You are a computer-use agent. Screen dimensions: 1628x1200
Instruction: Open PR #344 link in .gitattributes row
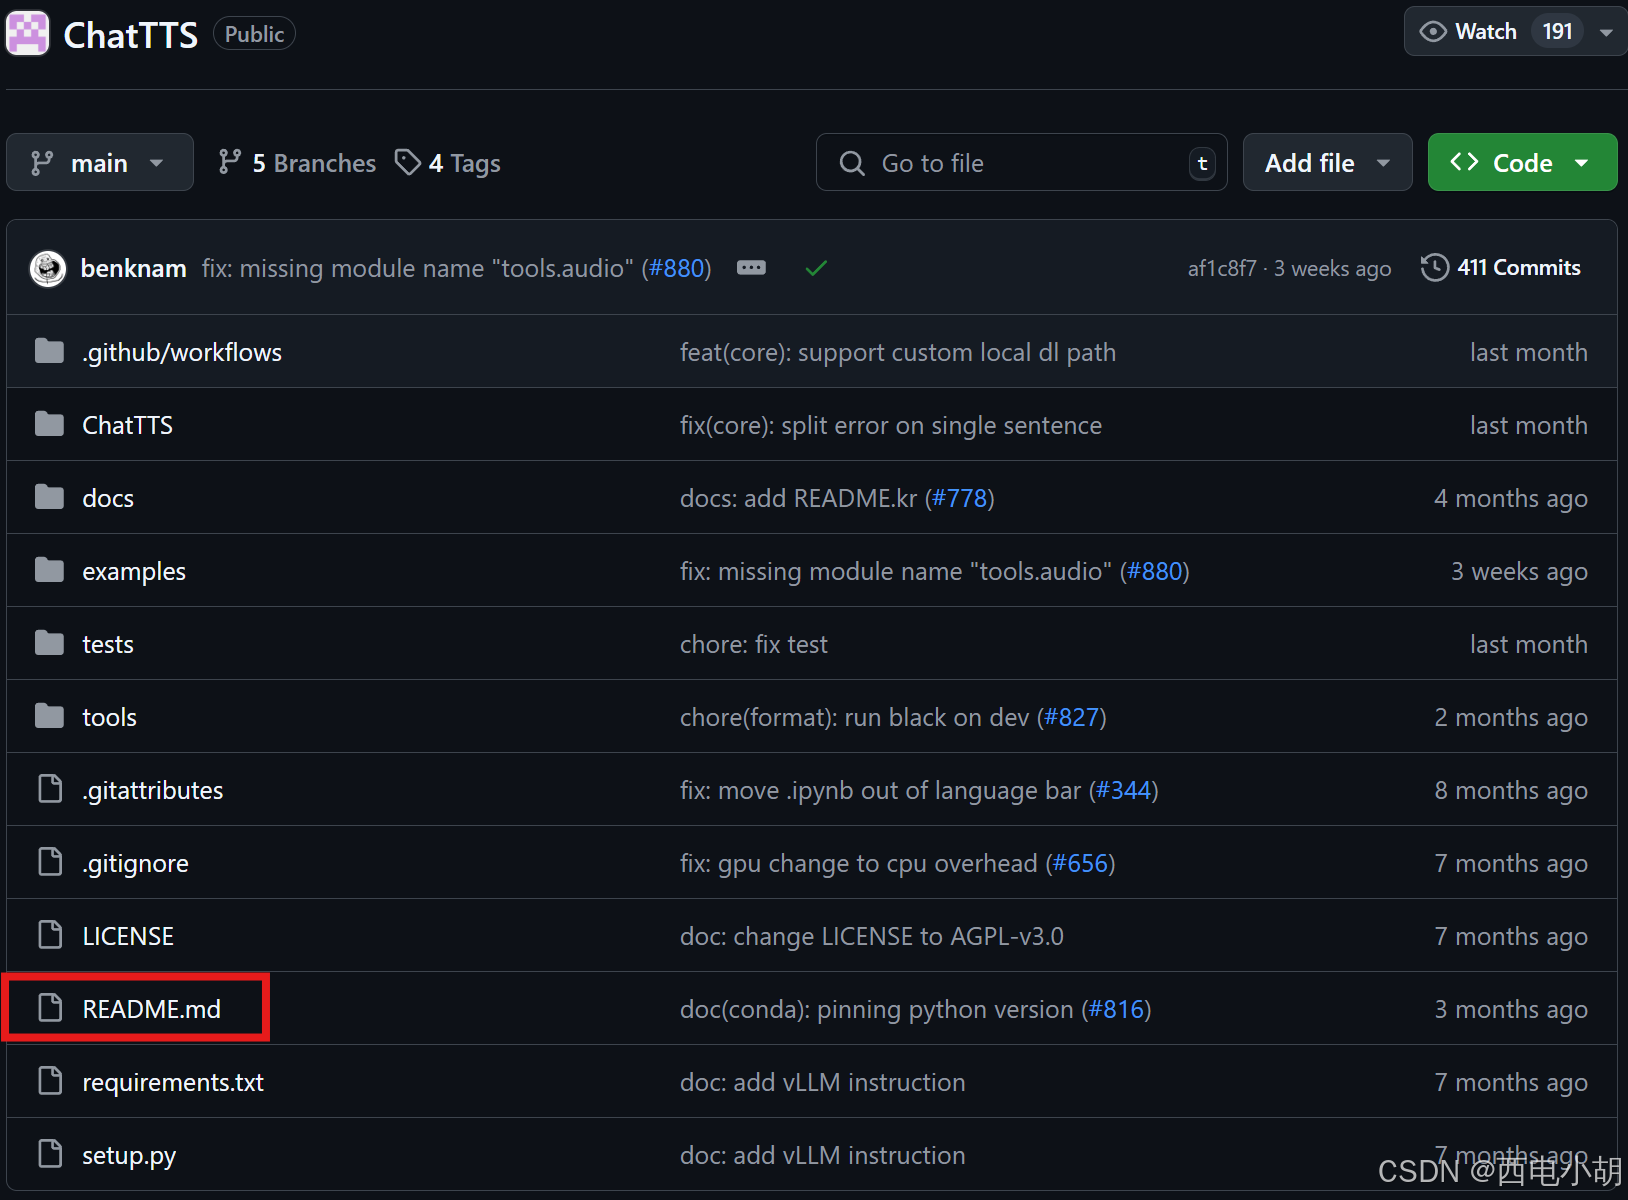[x=1124, y=790]
